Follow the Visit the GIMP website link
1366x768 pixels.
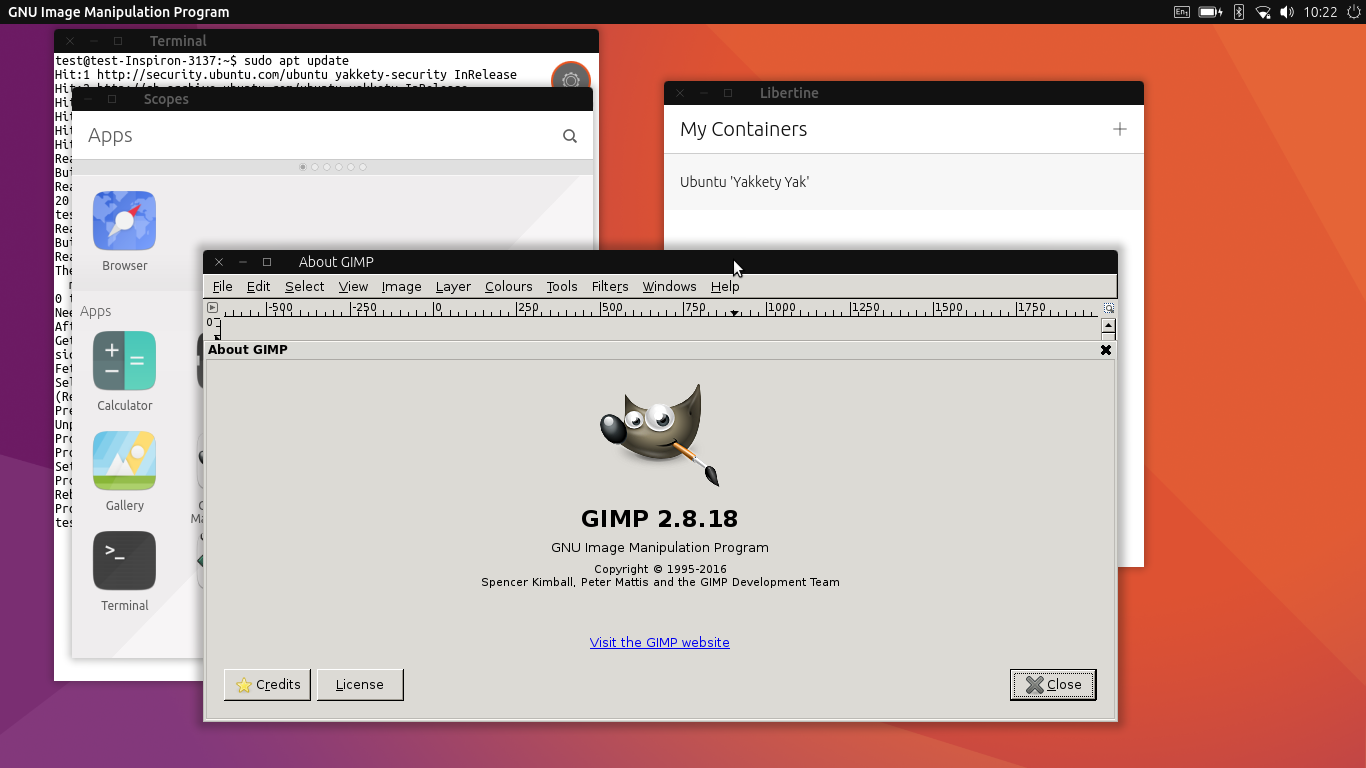pyautogui.click(x=660, y=642)
